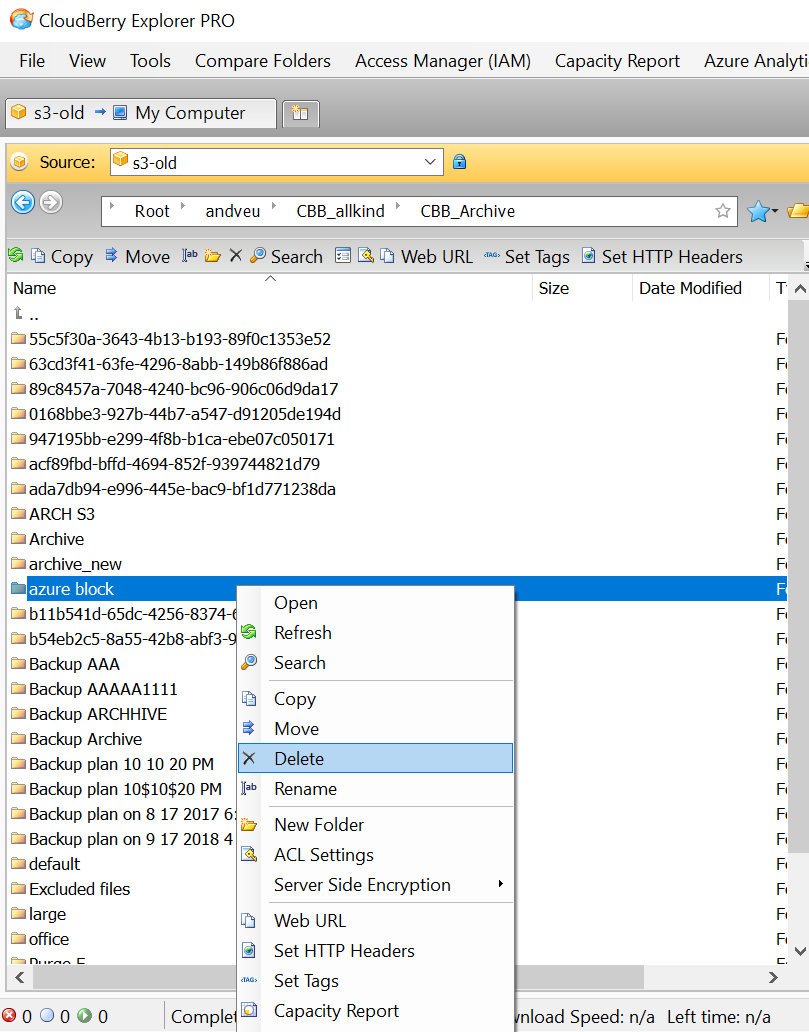Click the blue lock icon next to Source
The image size is (809, 1032).
coord(459,161)
